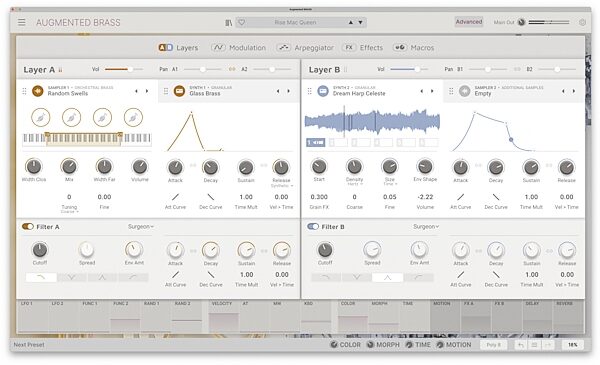Open the preset library browser icon
600x365 pixels.
tap(228, 23)
